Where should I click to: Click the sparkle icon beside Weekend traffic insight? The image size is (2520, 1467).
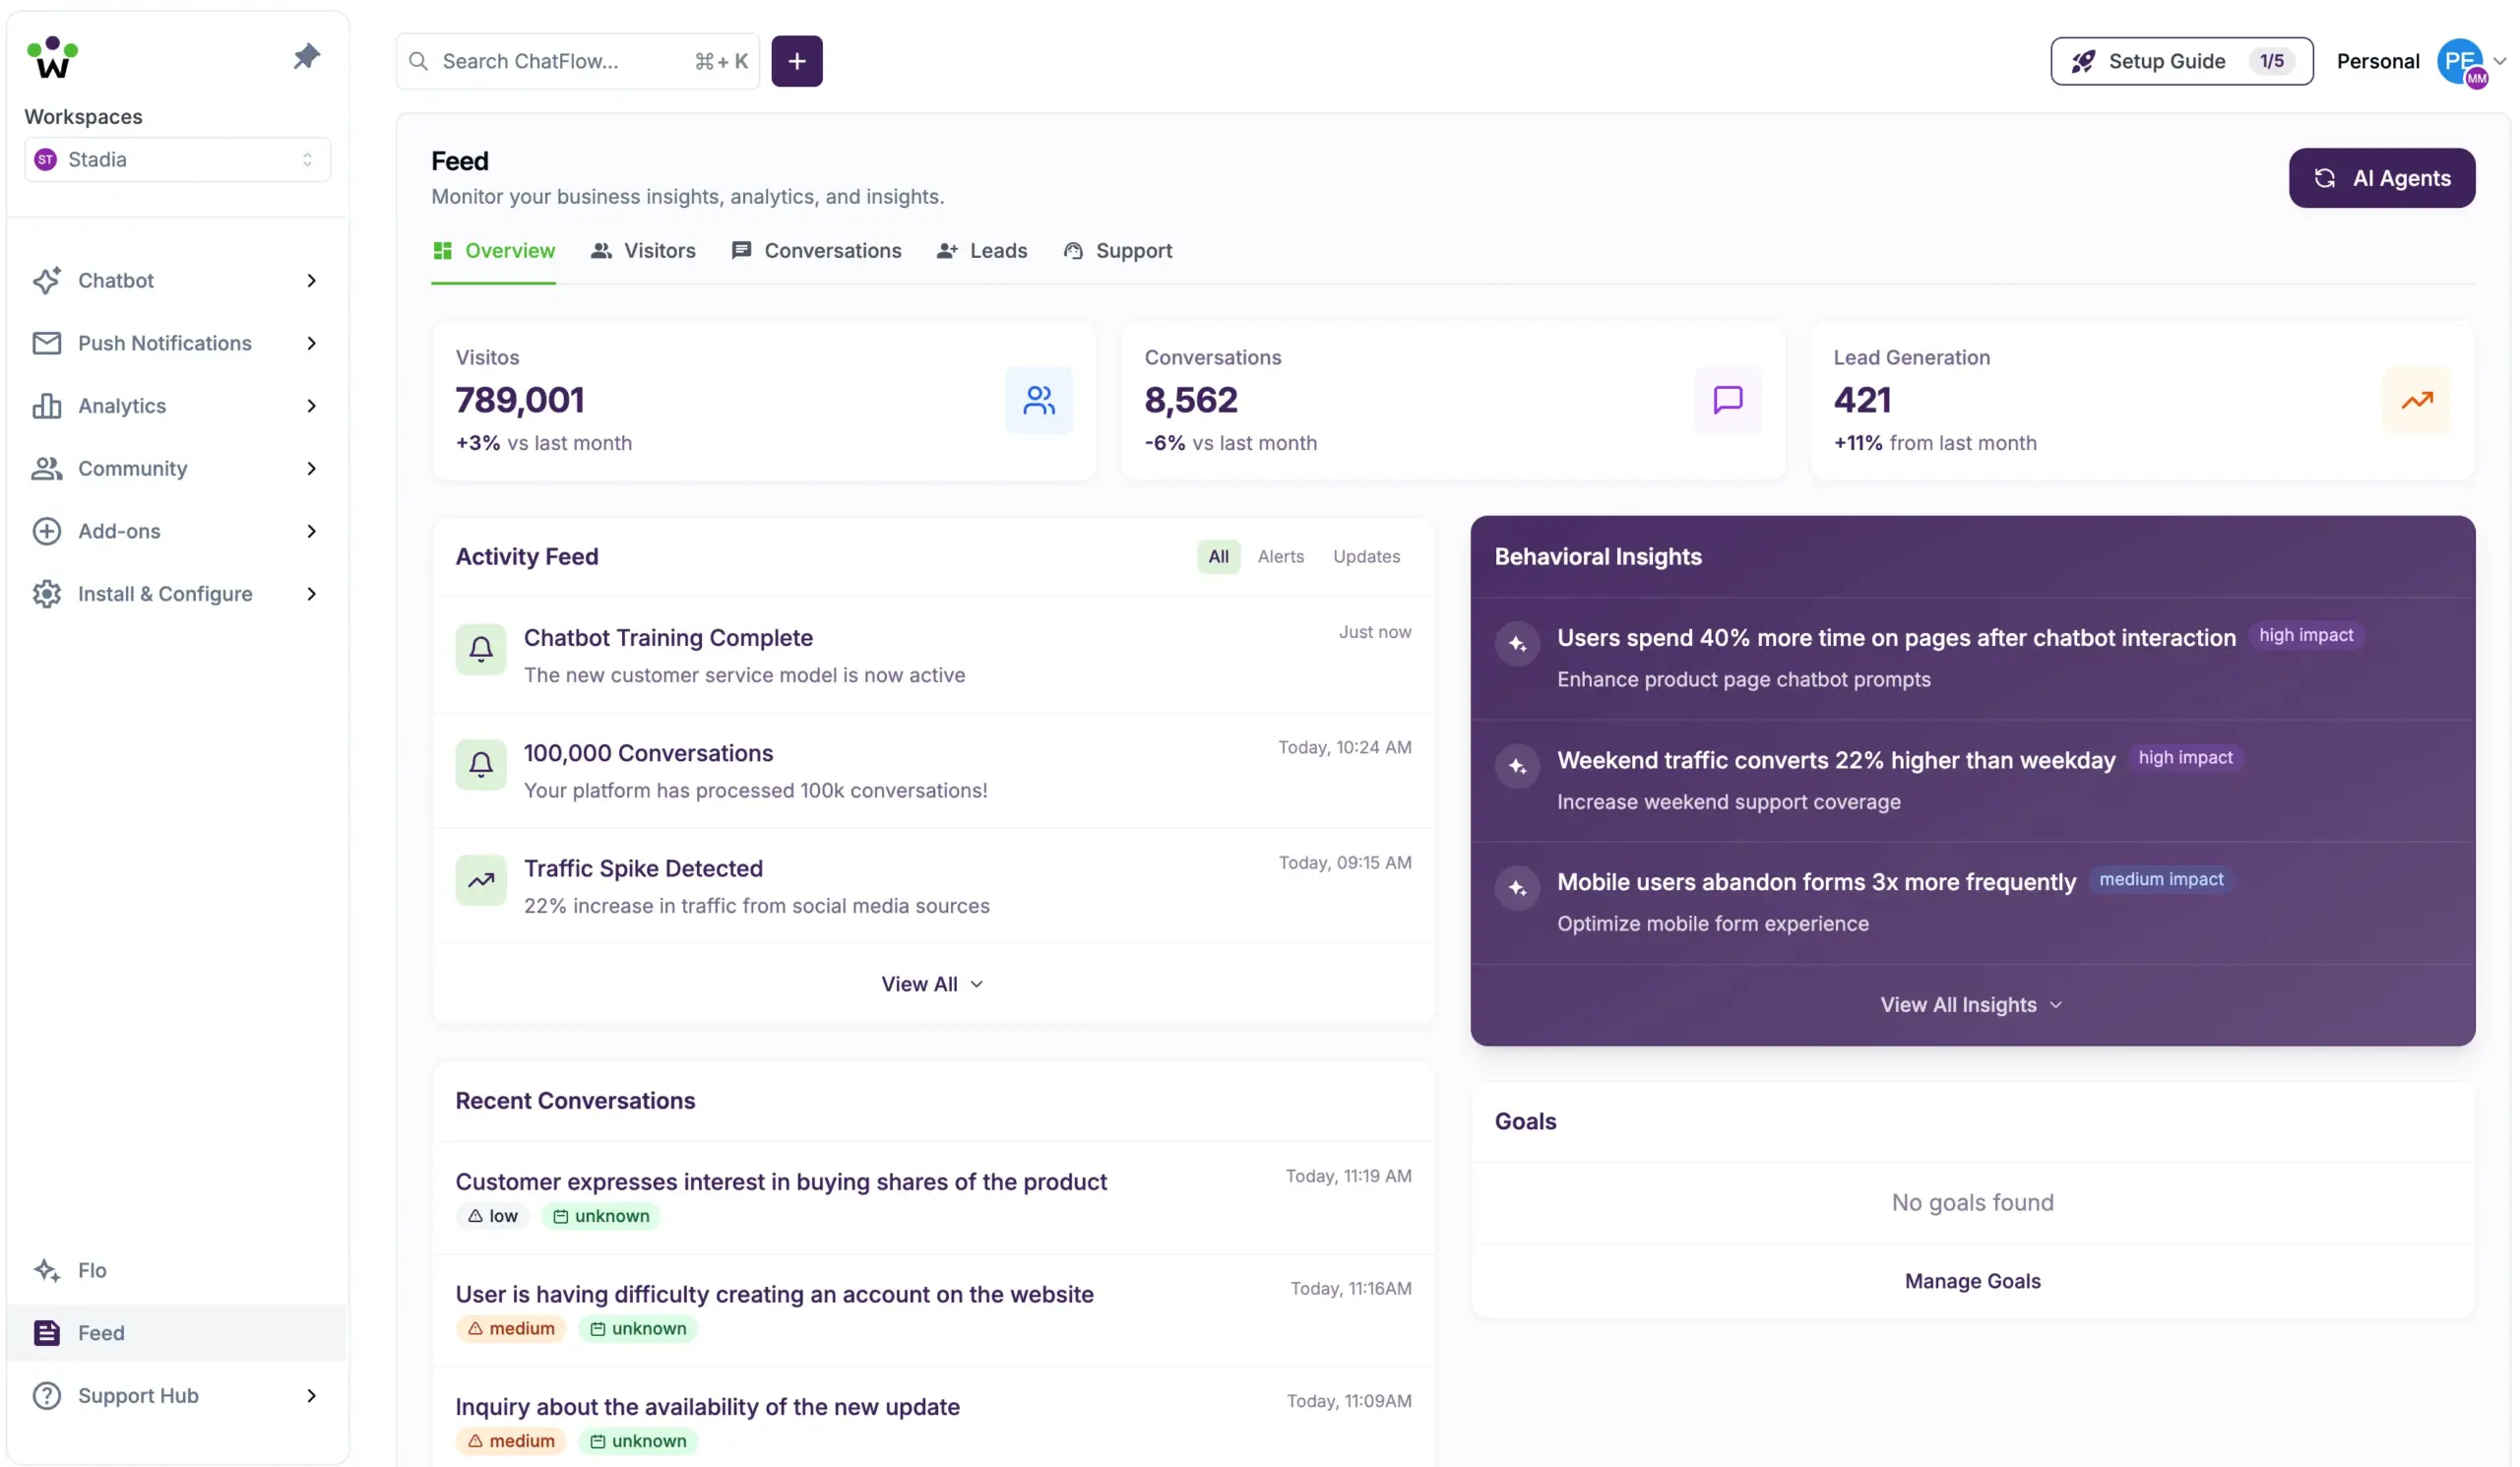[x=1517, y=766]
